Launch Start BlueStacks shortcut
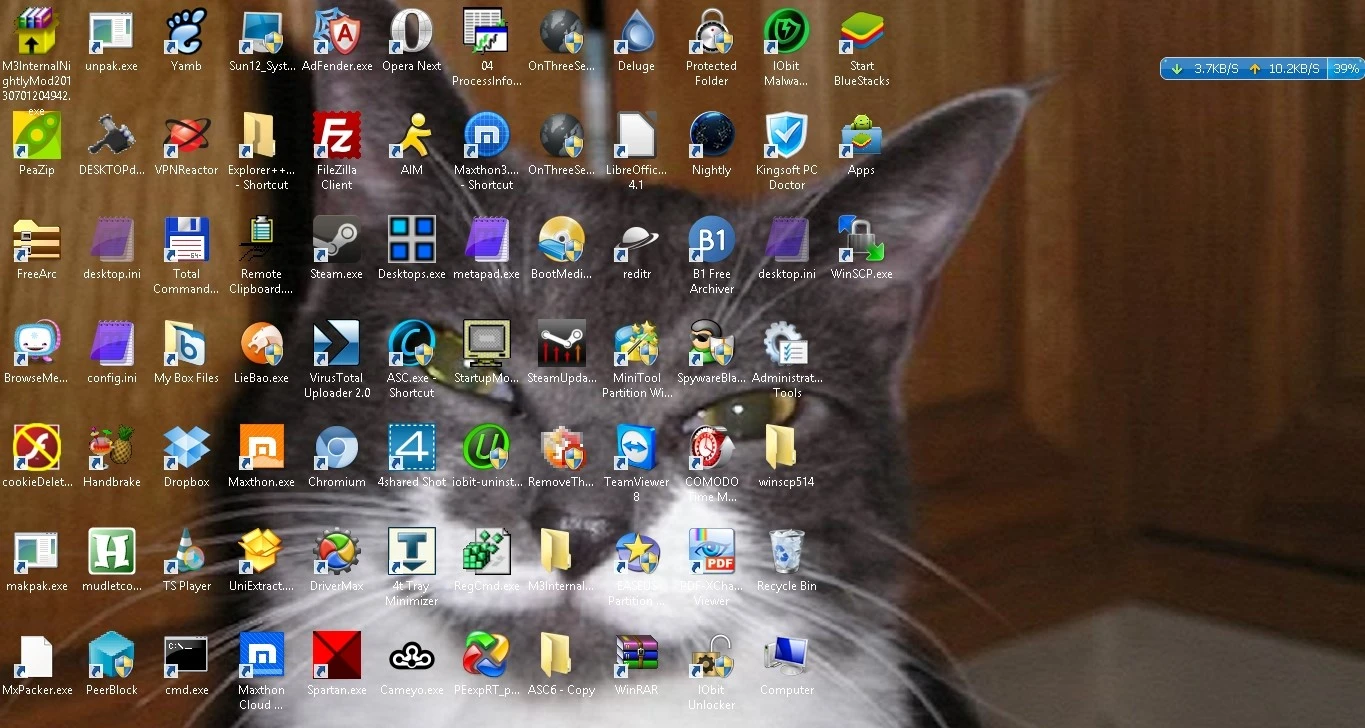 click(x=862, y=31)
